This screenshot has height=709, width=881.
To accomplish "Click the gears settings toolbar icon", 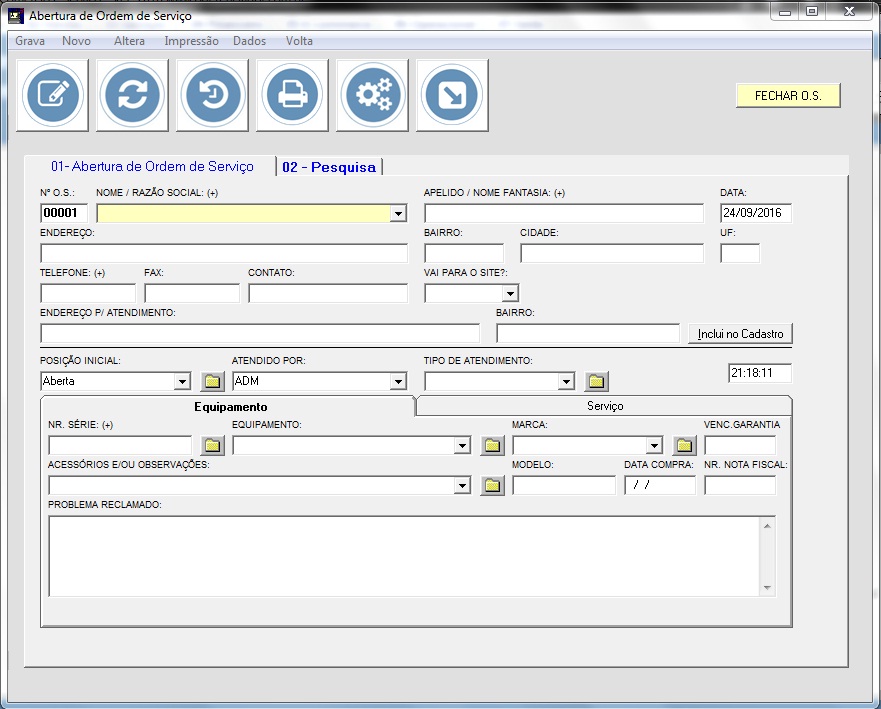I will pos(372,95).
